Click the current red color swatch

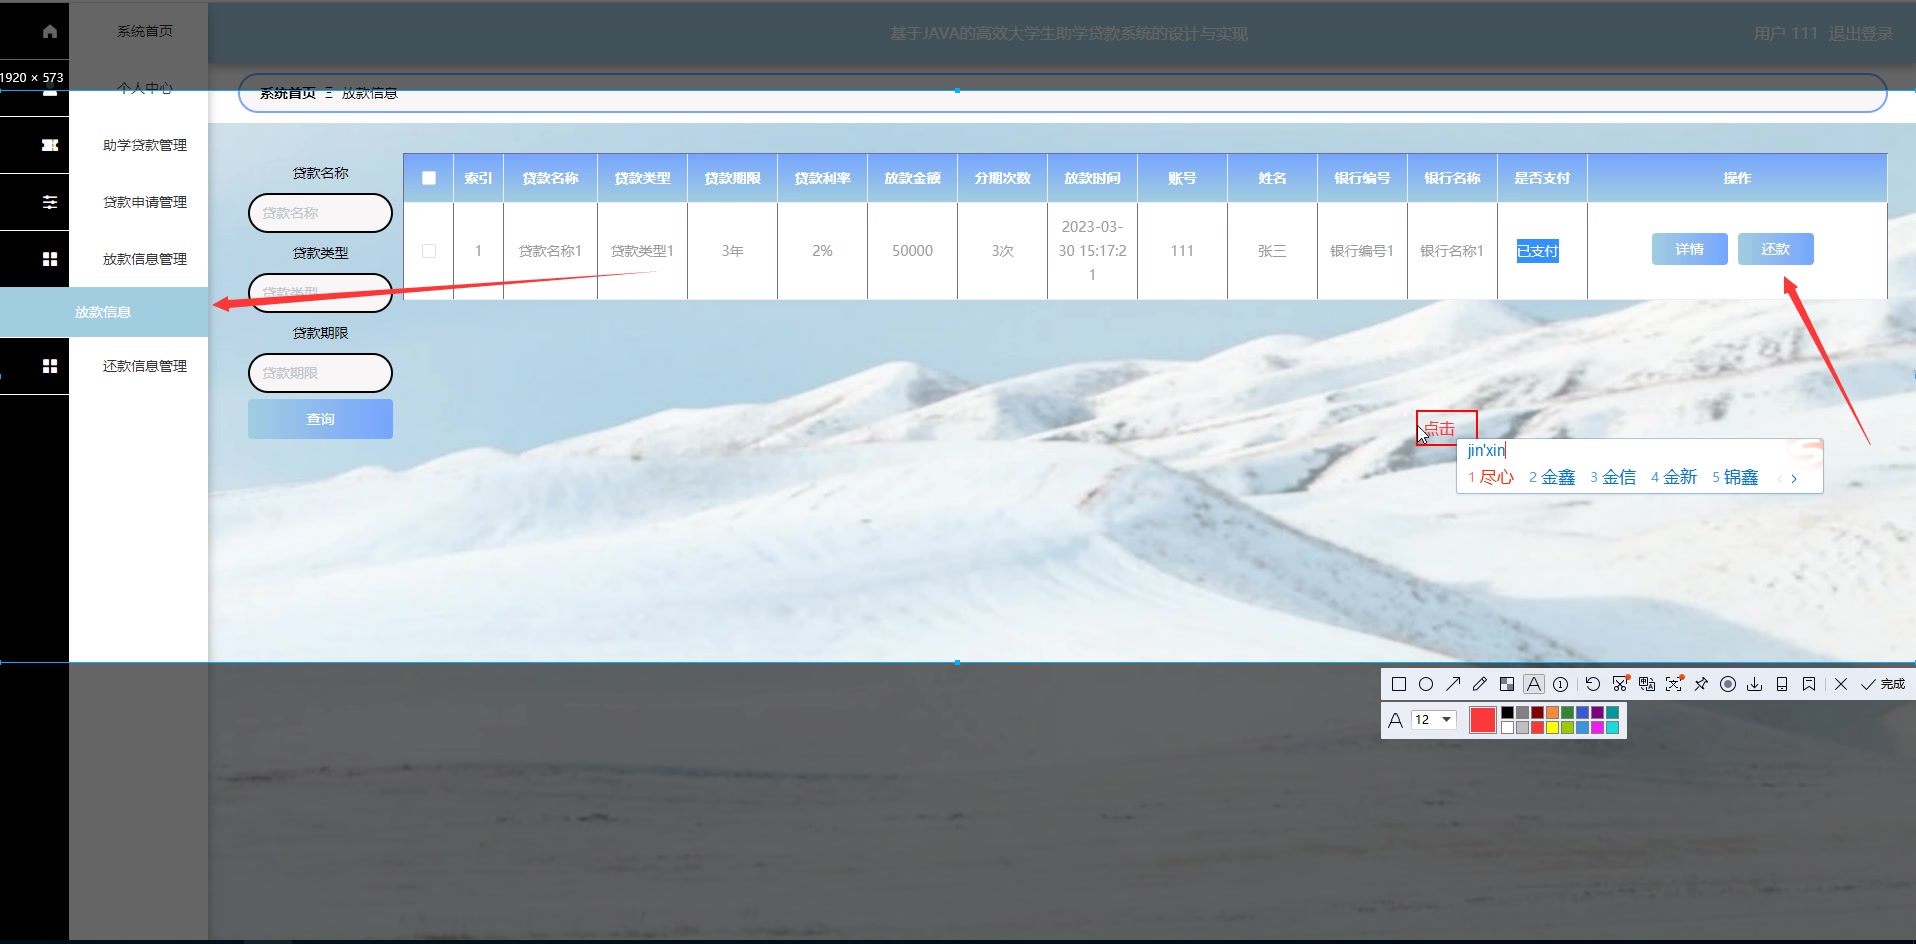coord(1483,720)
